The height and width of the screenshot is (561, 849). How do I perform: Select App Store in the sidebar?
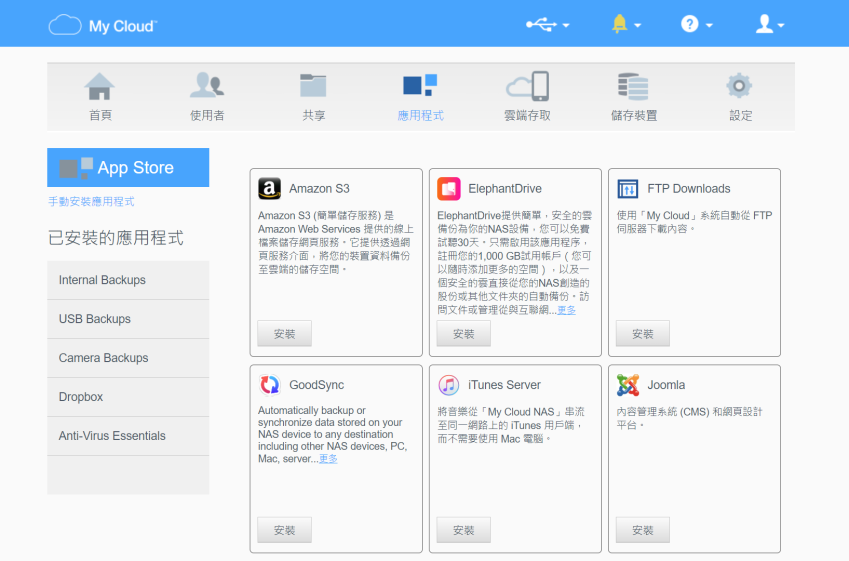click(x=128, y=167)
